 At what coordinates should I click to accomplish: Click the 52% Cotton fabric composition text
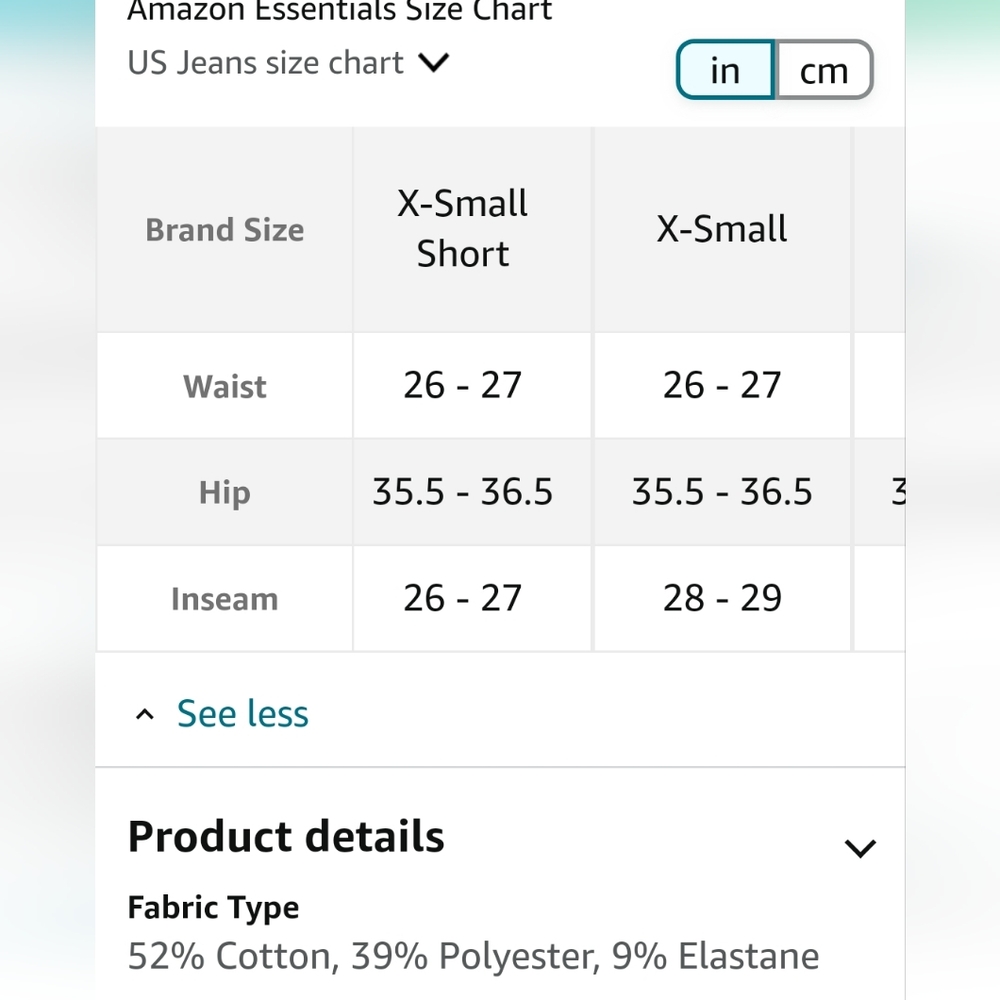pos(473,957)
